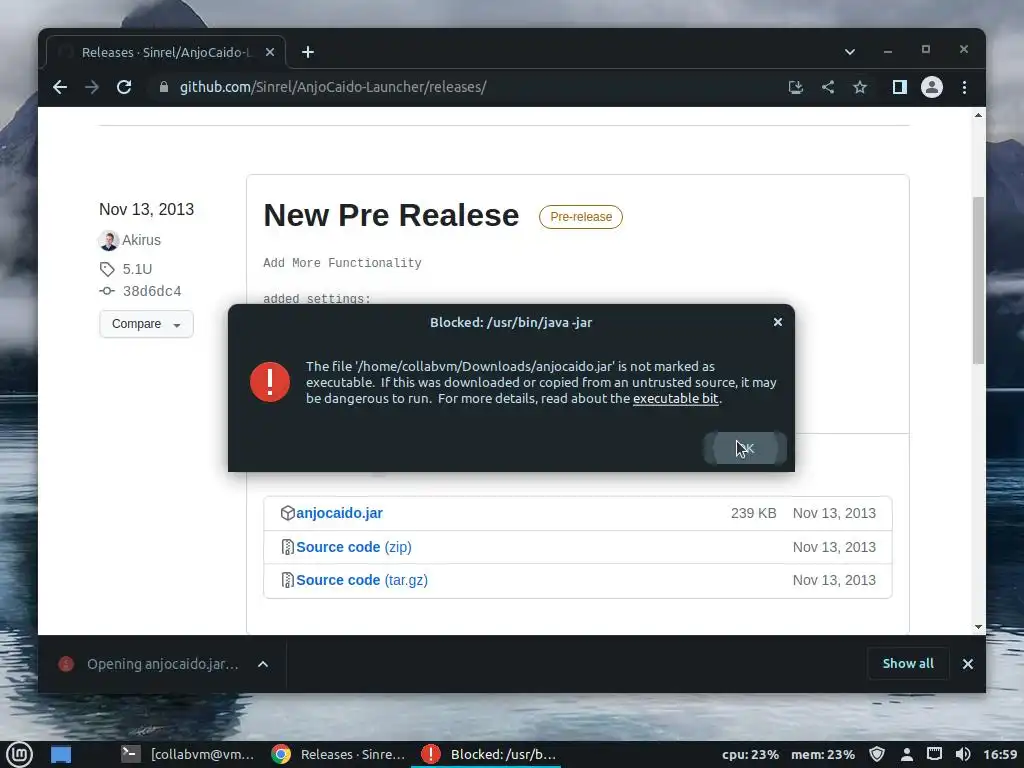
Task: Click the 239 KB file size text
Action: (x=754, y=513)
